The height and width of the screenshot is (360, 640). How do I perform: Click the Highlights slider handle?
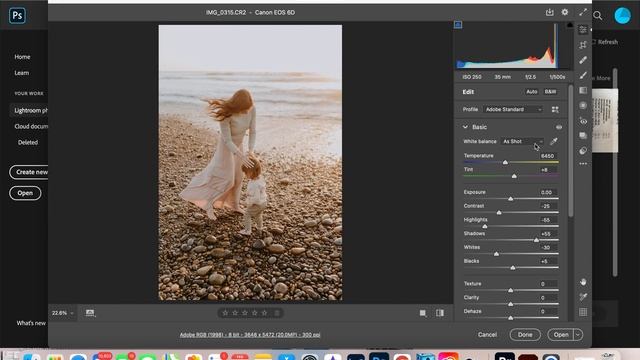pos(485,227)
